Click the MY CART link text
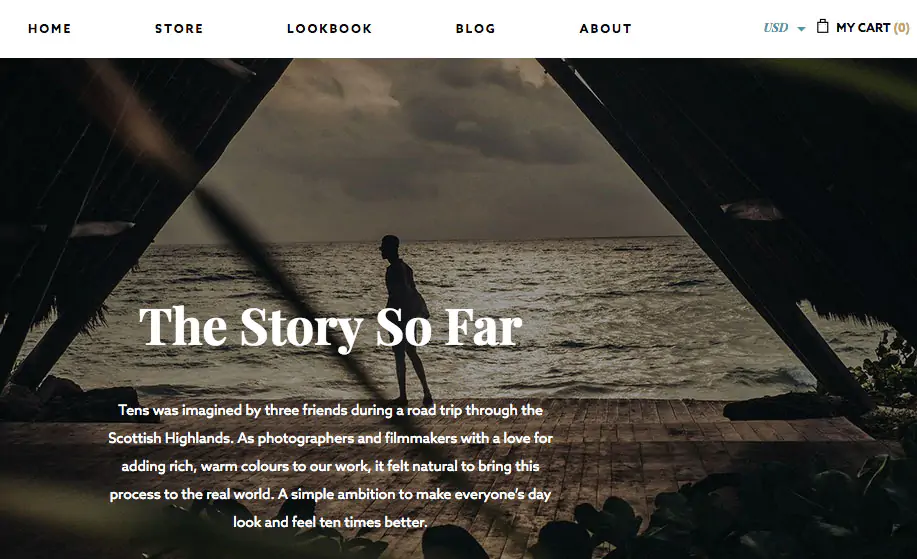 pos(863,27)
